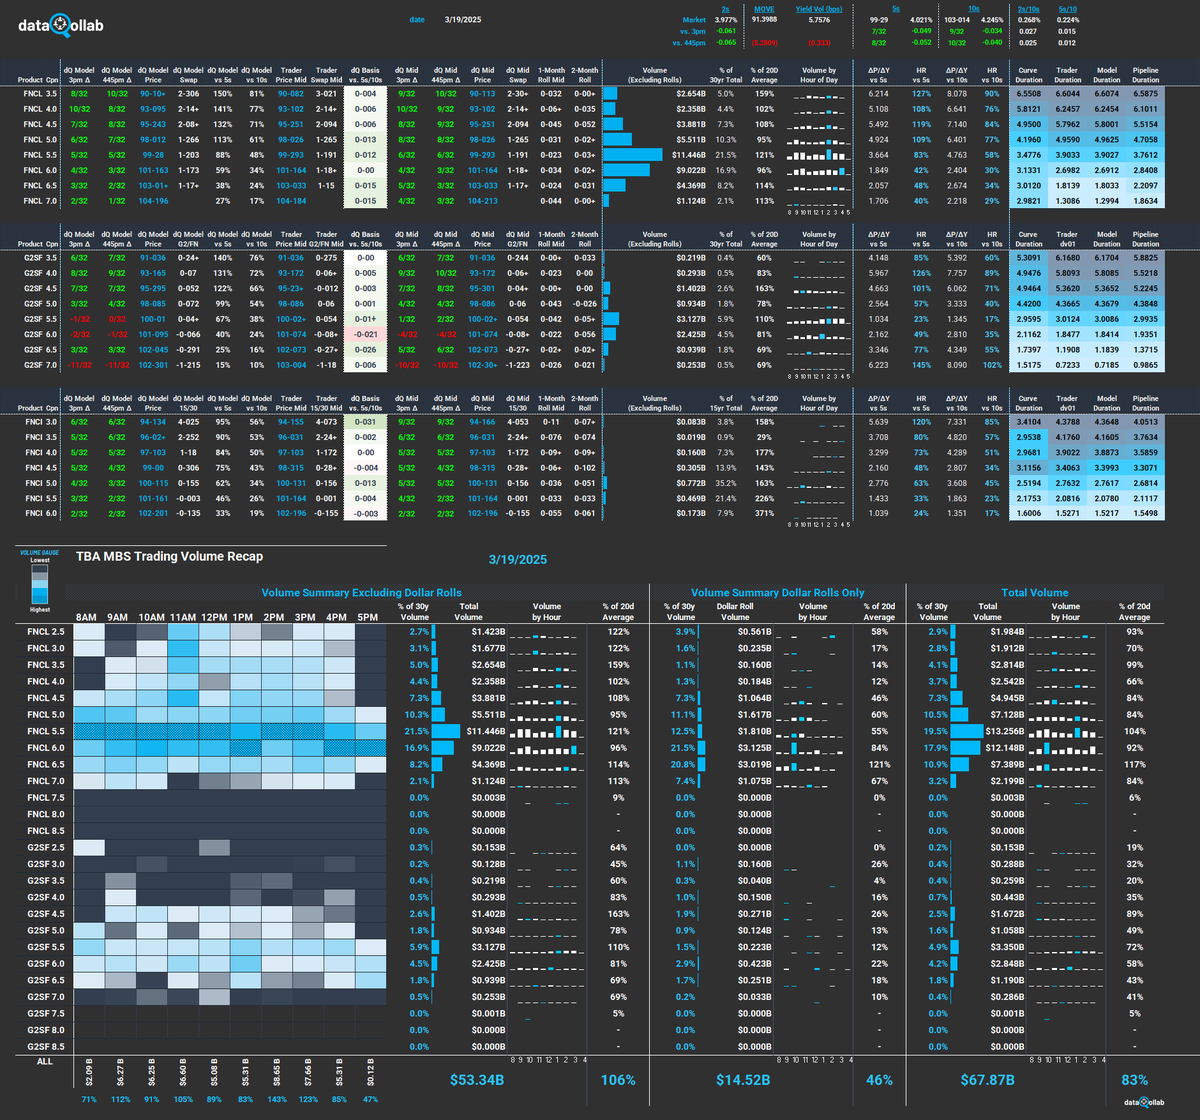The image size is (1200, 1120).
Task: Click the 46% dollar roll average total
Action: coord(880,1080)
